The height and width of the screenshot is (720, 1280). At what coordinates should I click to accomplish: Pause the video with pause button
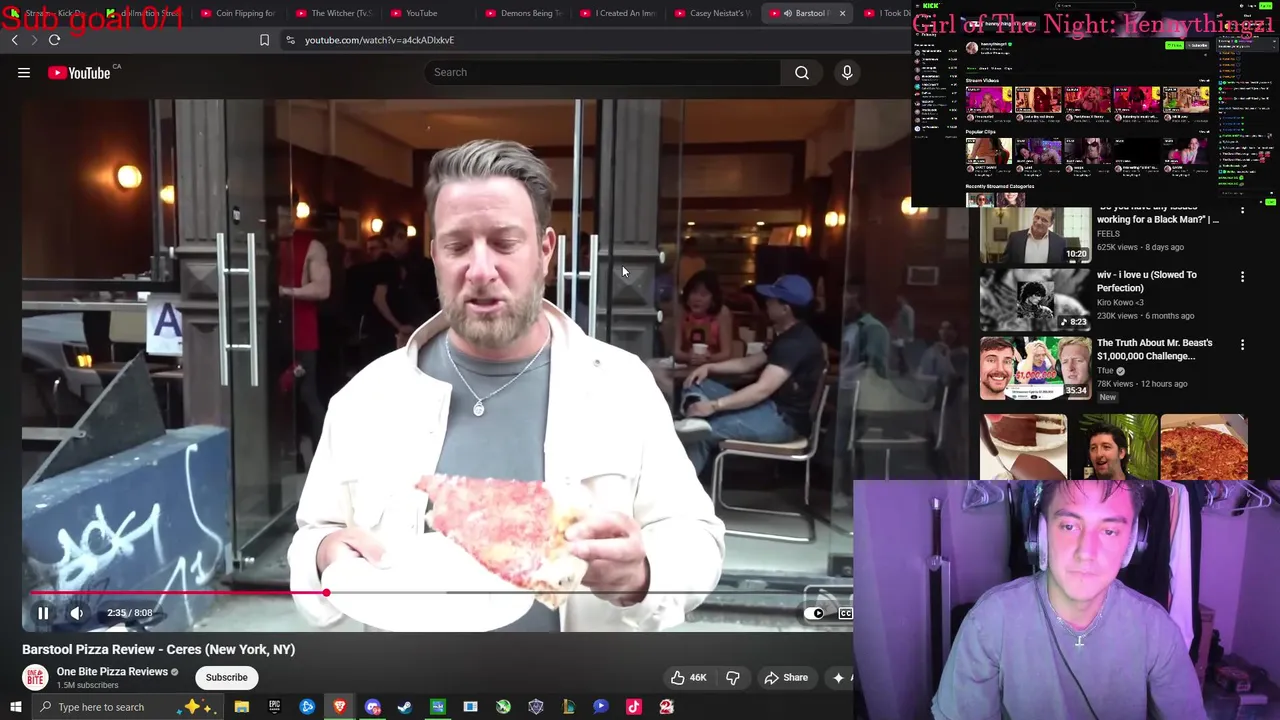(x=43, y=613)
